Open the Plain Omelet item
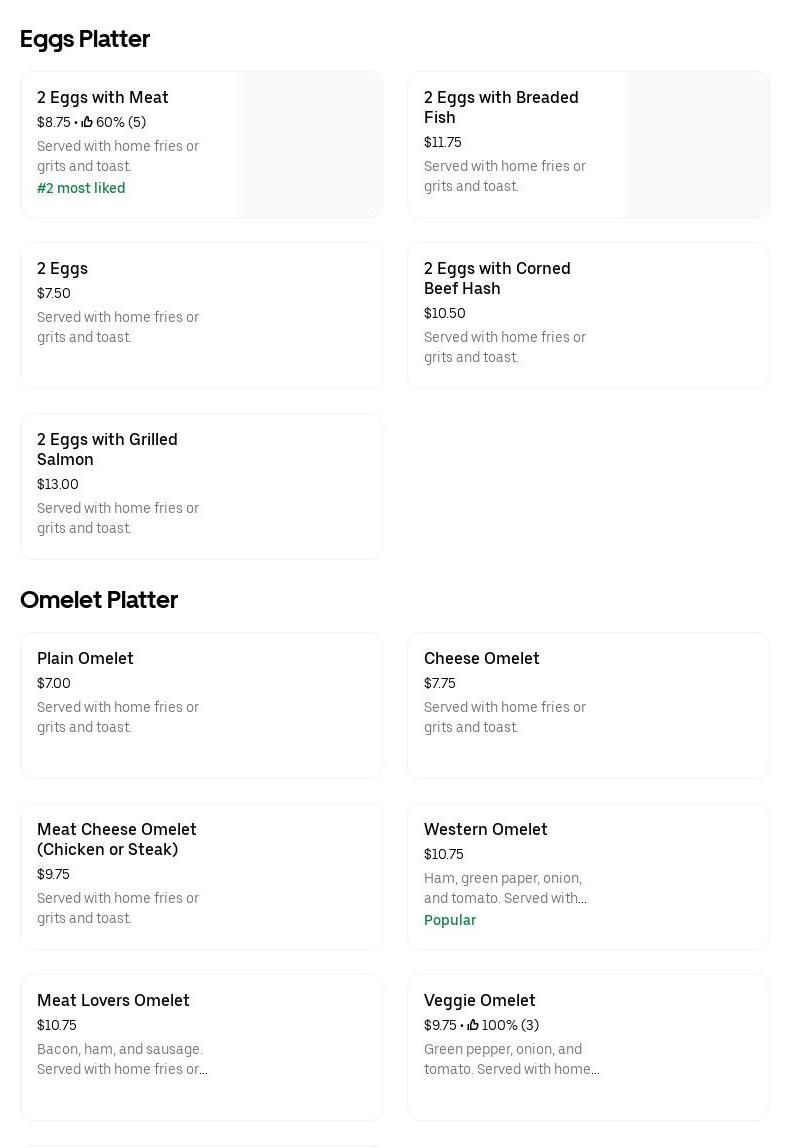Image resolution: width=804 pixels, height=1148 pixels. tap(85, 658)
